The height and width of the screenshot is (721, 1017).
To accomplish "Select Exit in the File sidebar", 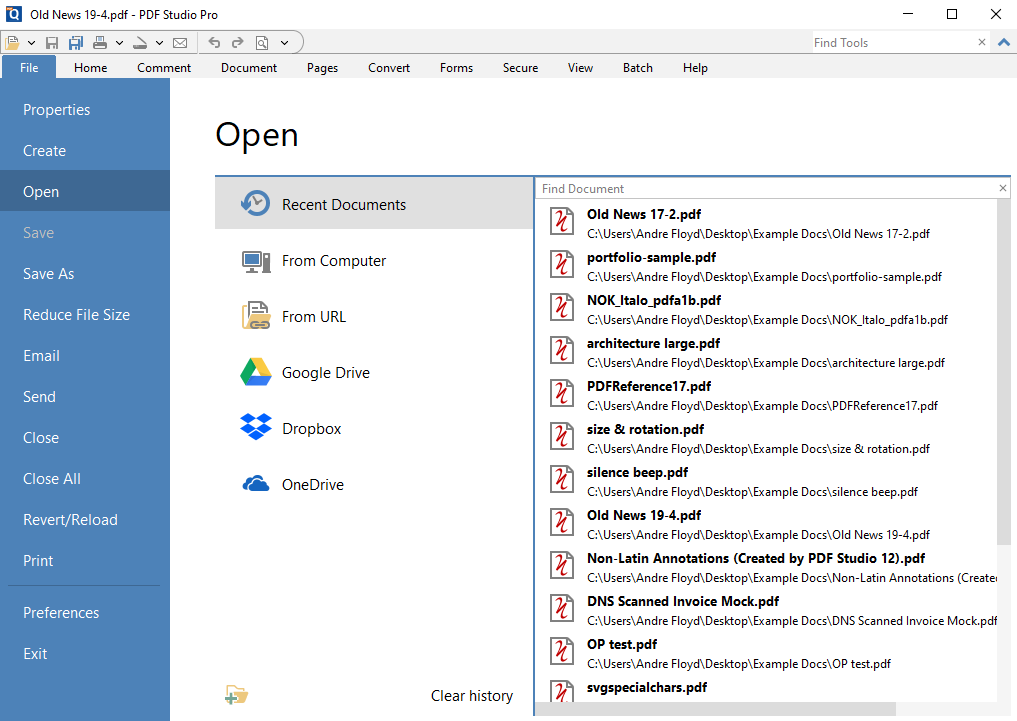I will point(85,654).
